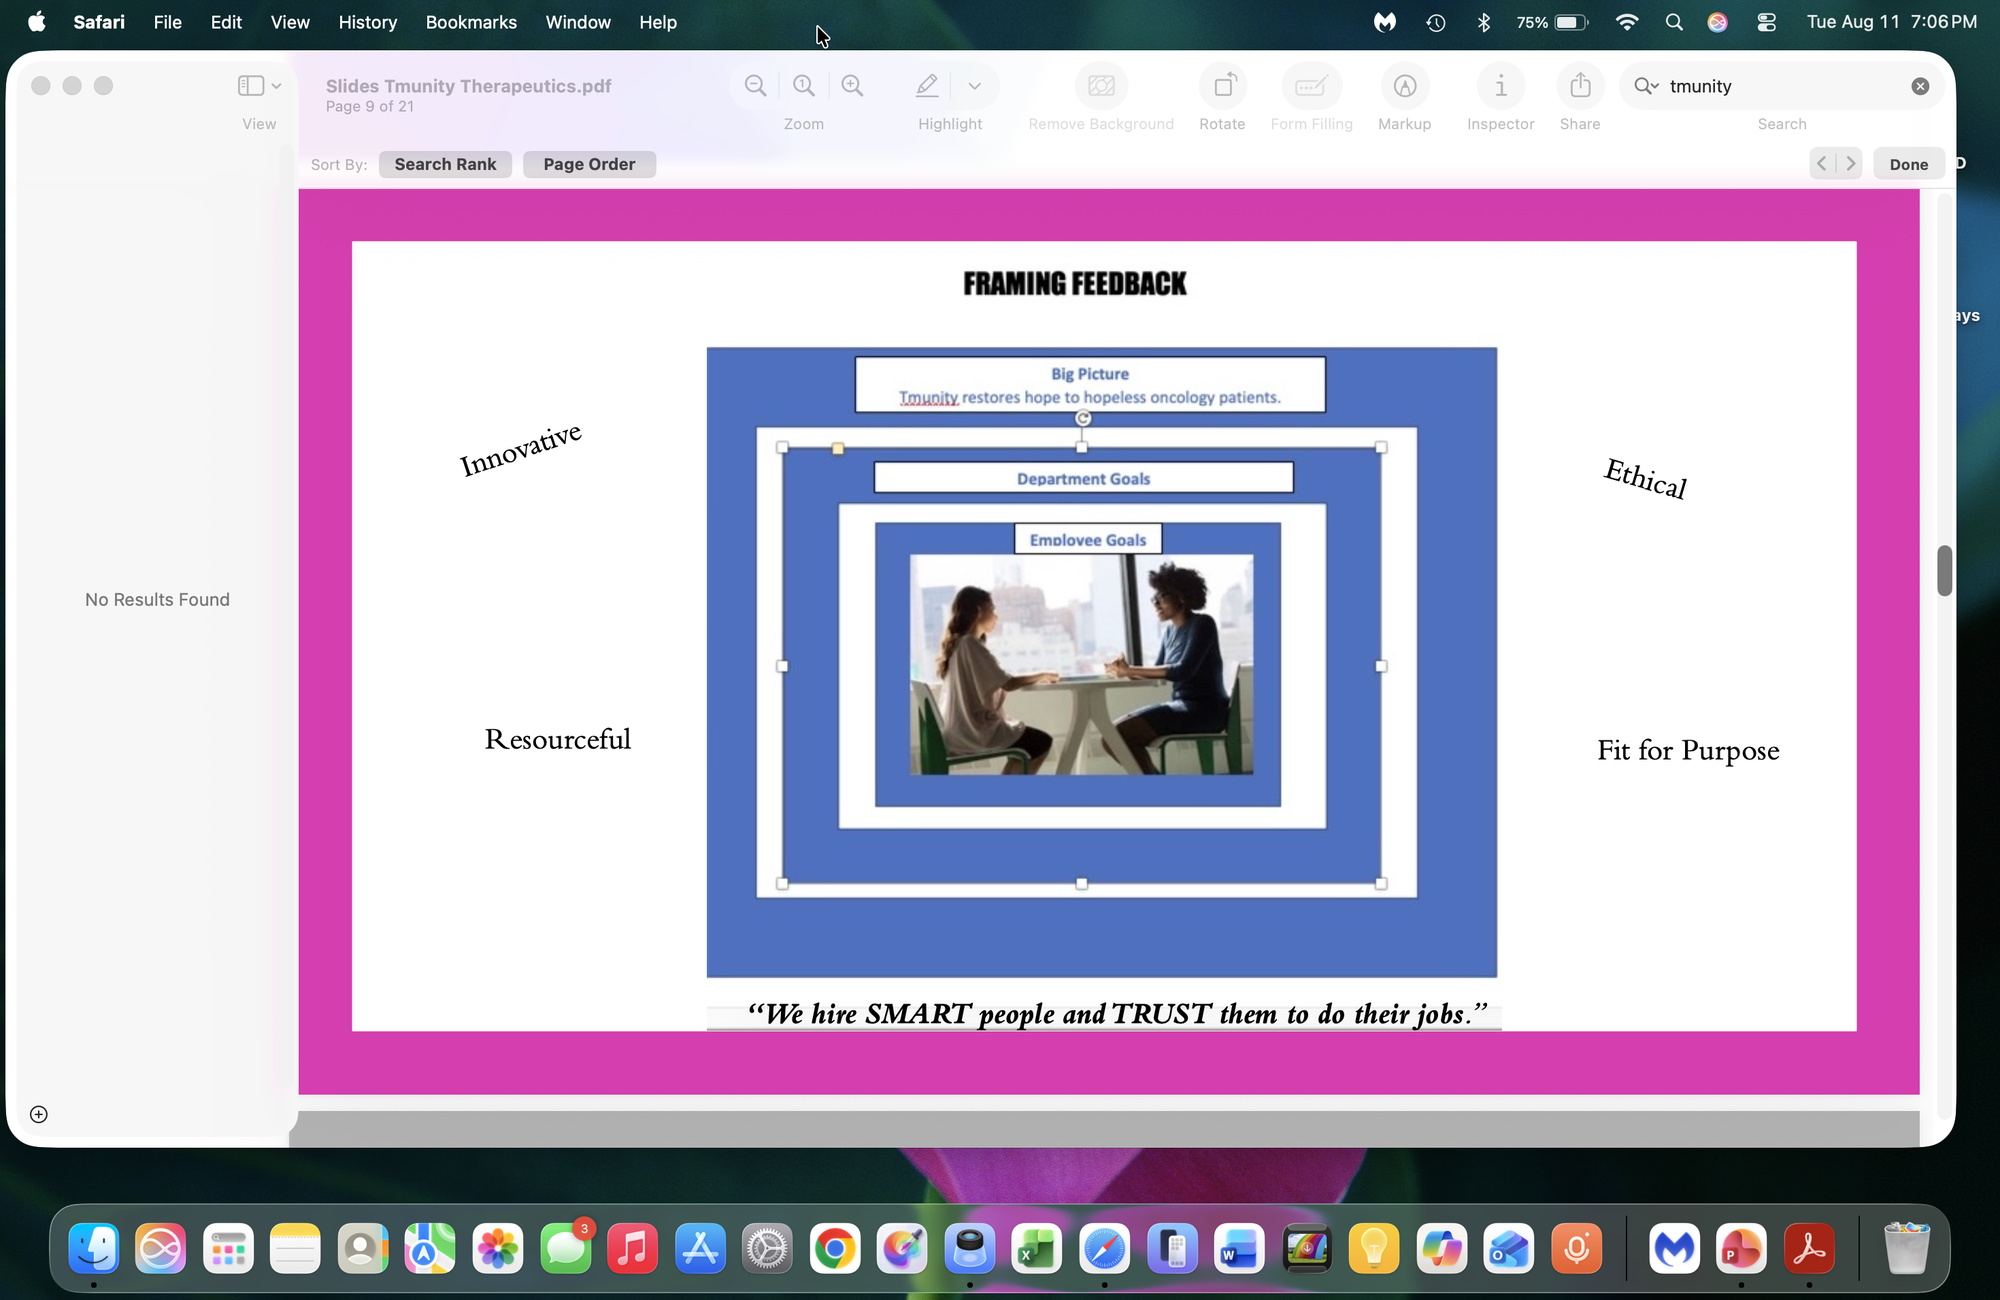Open the Bookmarks menu

pos(471,22)
